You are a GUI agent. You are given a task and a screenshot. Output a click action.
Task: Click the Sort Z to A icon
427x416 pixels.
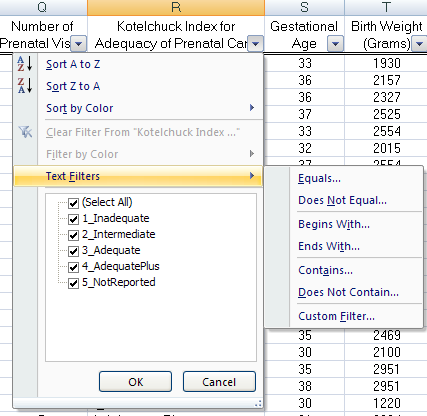tap(25, 86)
